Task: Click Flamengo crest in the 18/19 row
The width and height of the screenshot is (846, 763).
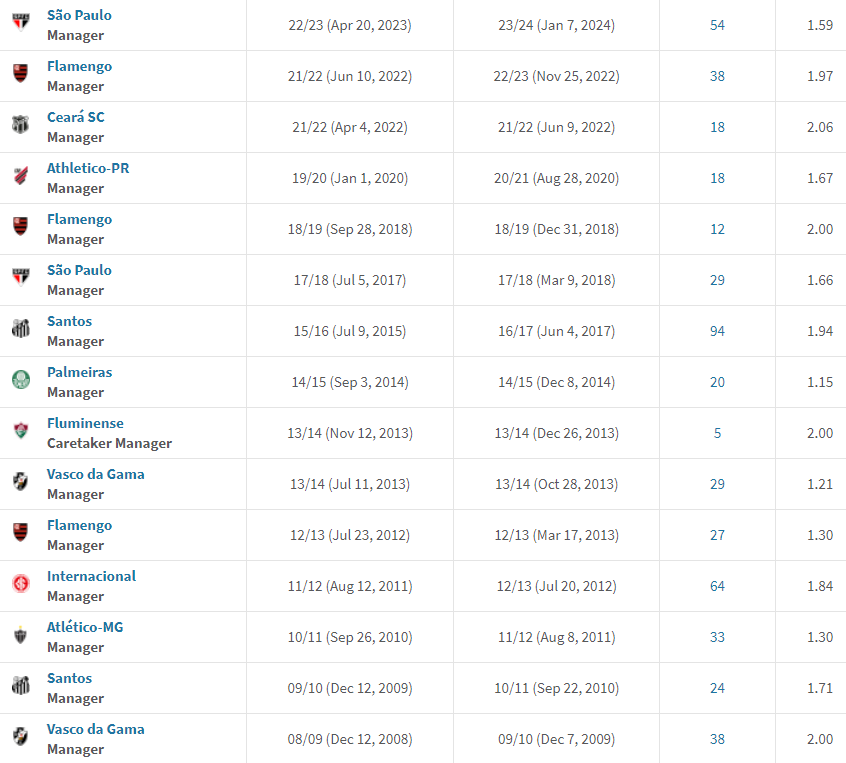Action: (x=20, y=228)
